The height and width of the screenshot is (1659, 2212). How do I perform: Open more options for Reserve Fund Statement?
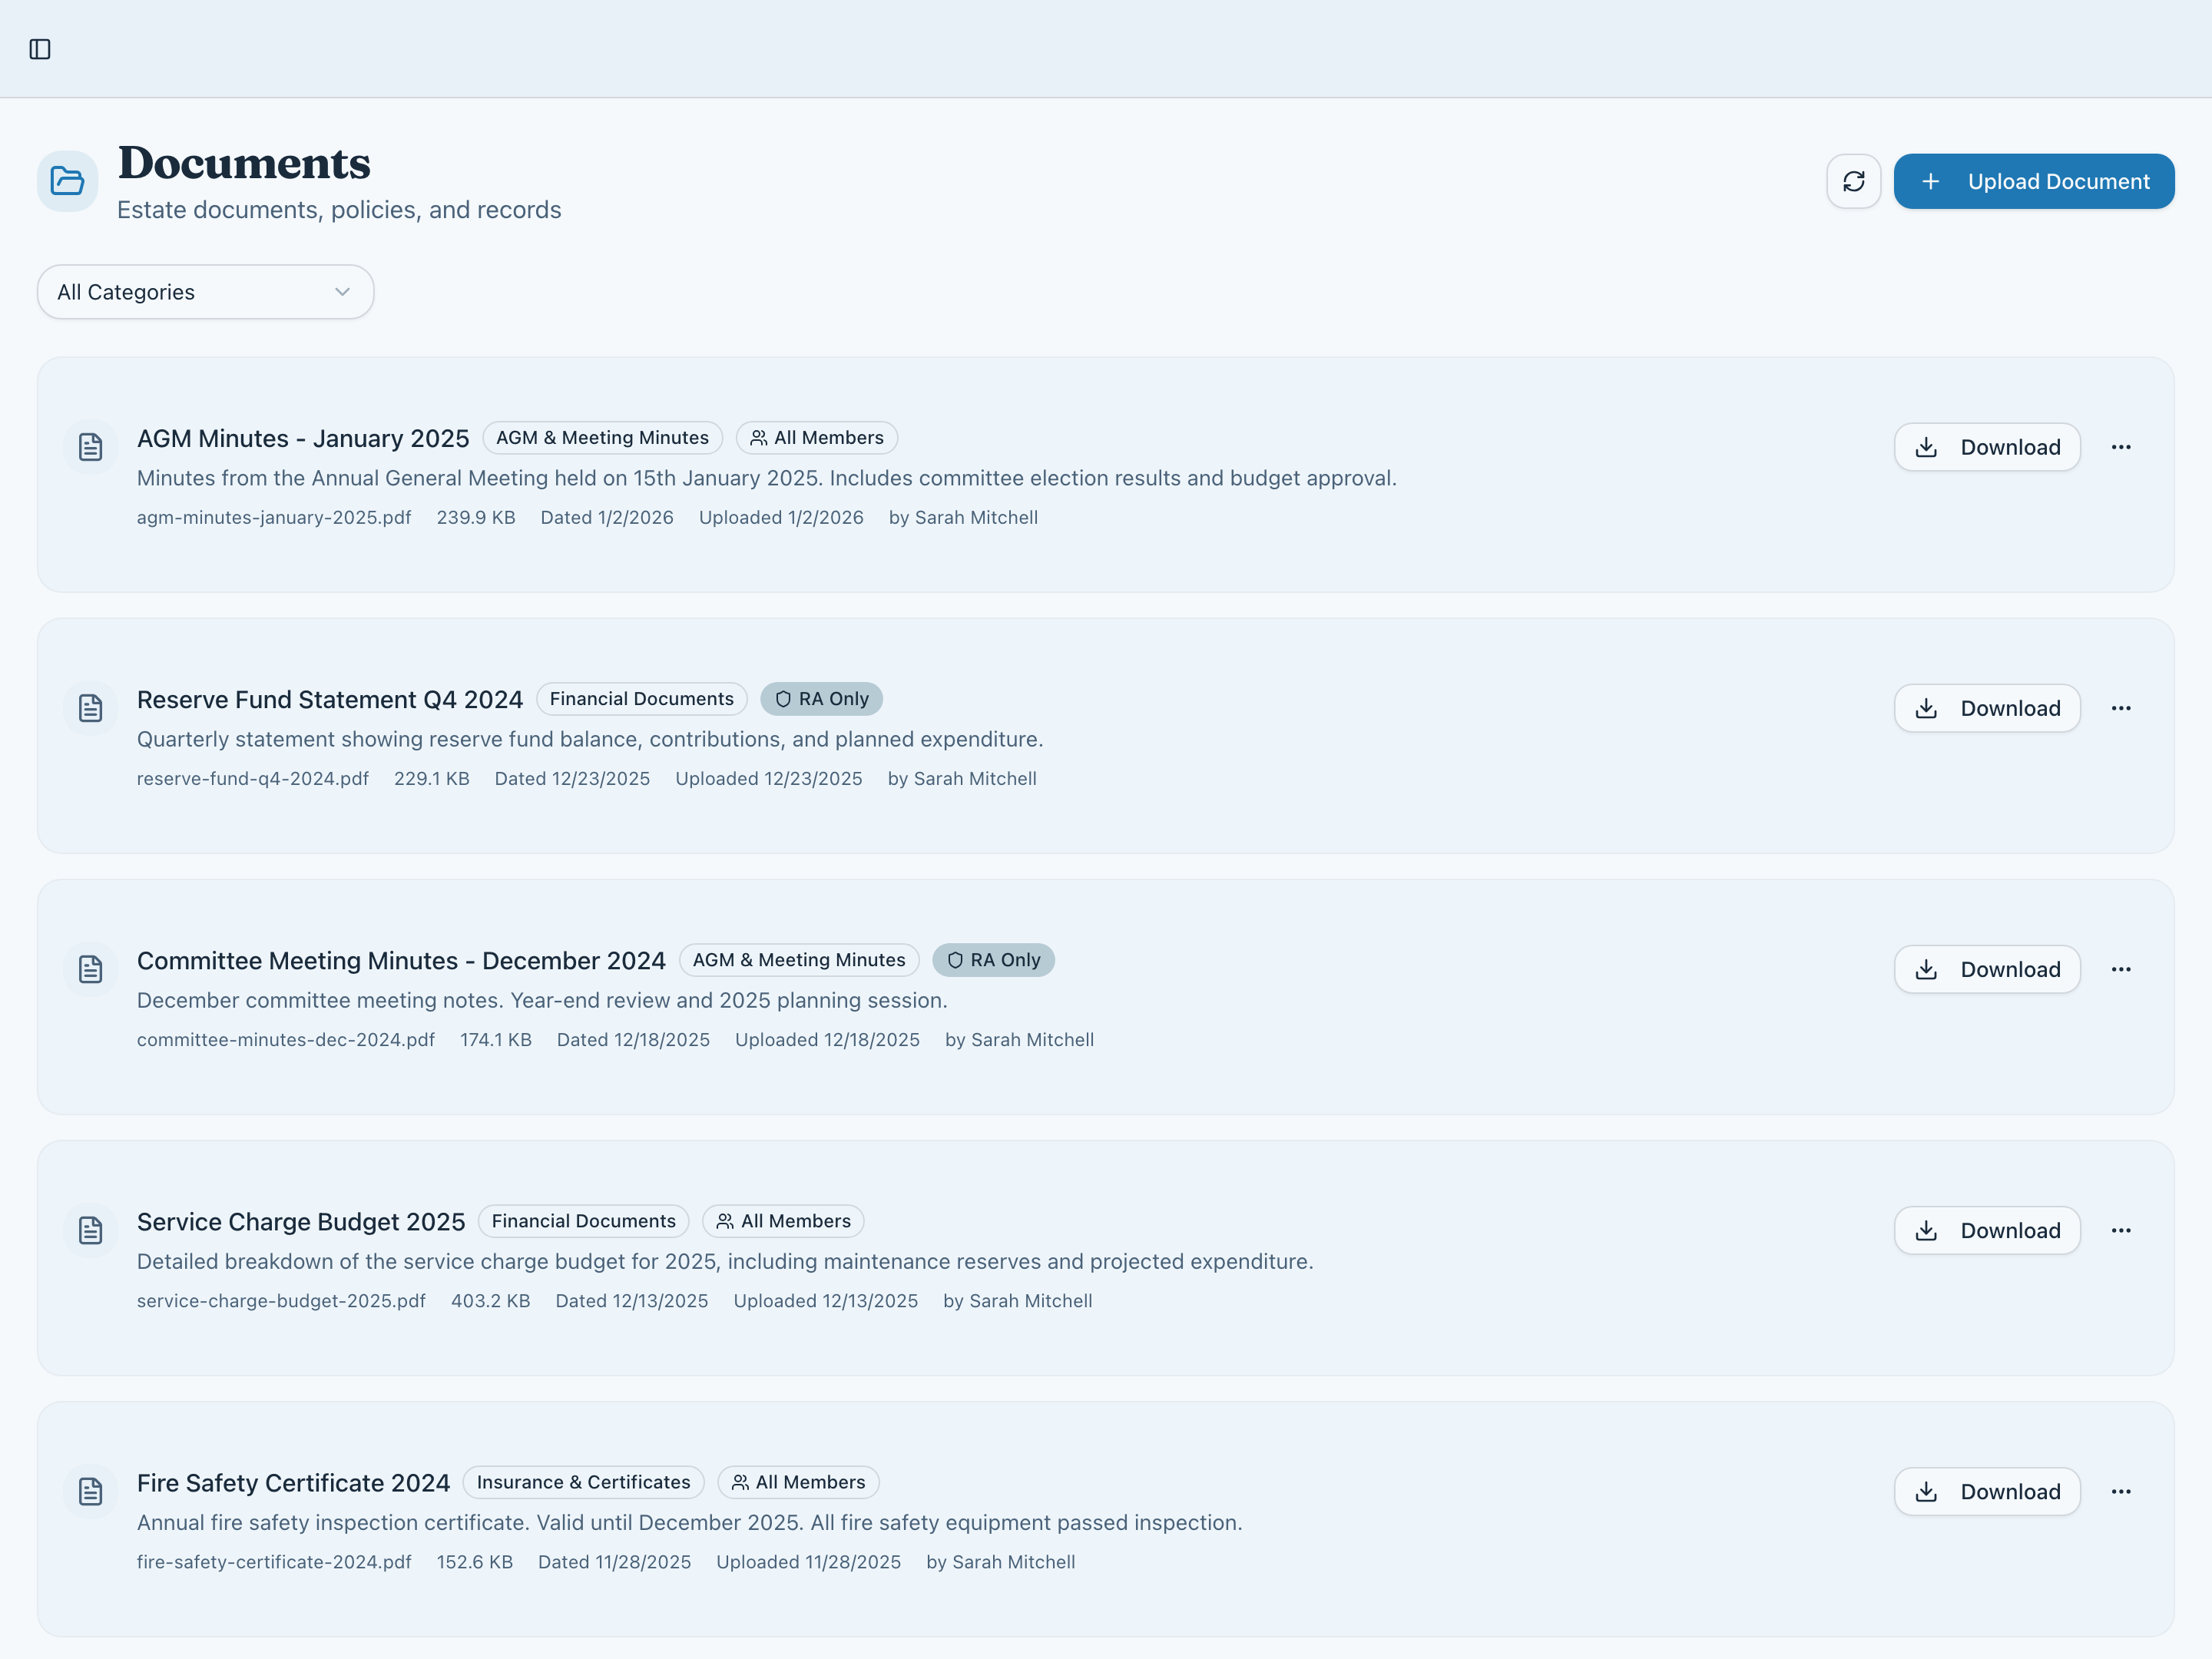click(2120, 708)
